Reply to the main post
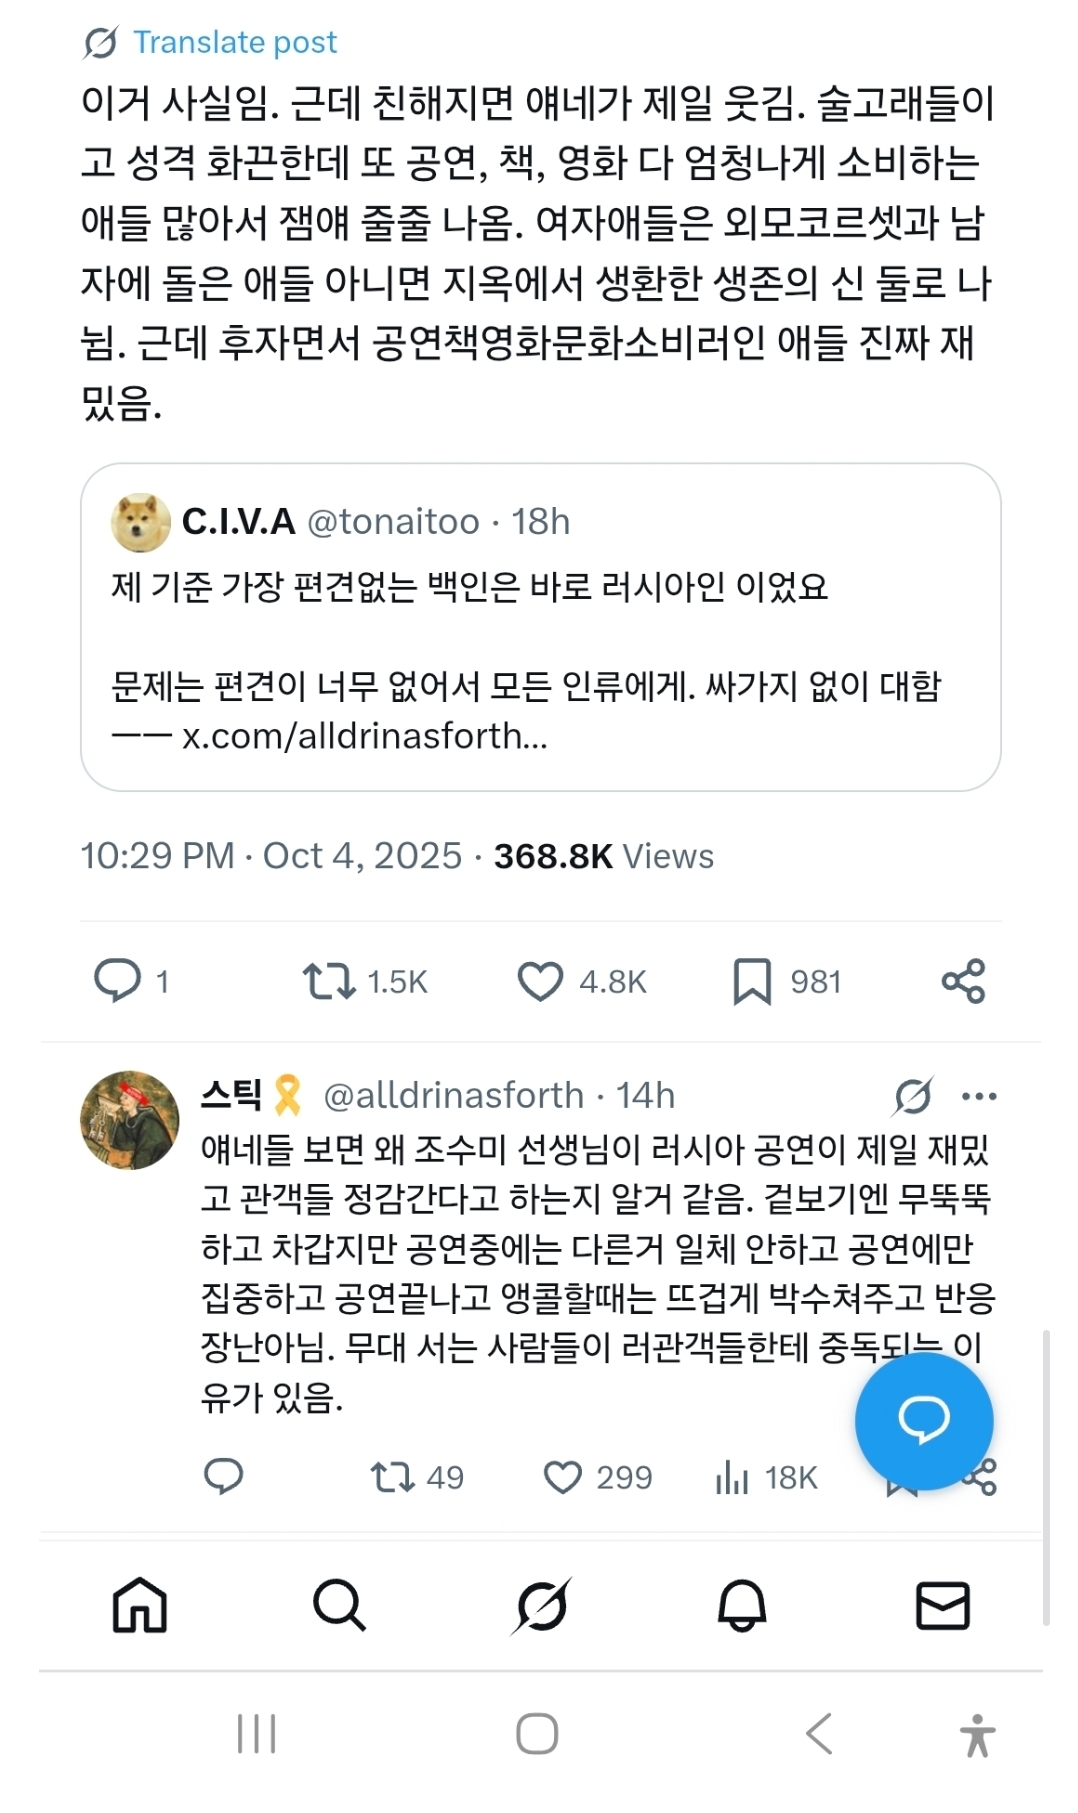Viewport: 1078px width, 1813px height. tap(117, 980)
